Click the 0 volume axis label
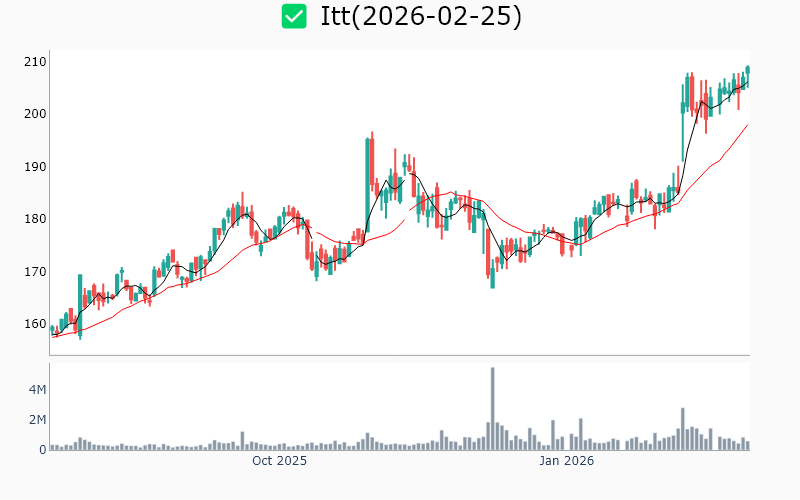 (x=43, y=450)
